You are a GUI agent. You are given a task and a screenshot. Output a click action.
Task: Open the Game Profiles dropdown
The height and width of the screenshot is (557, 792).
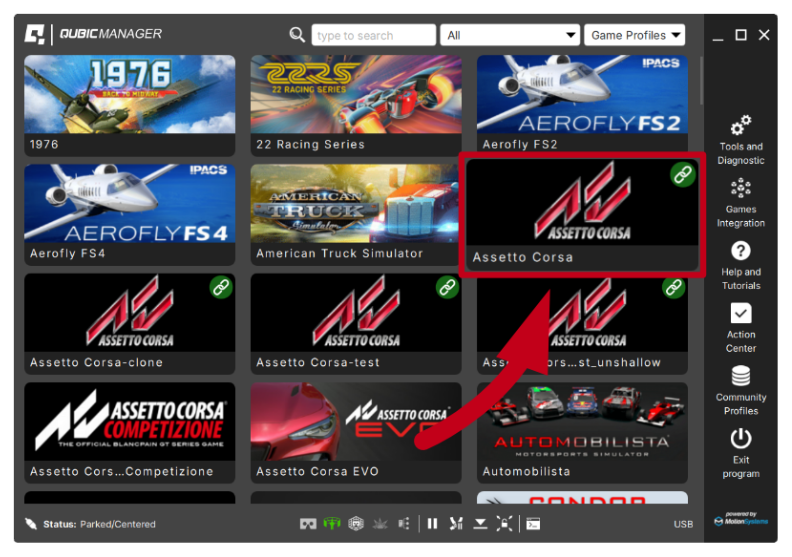click(x=635, y=35)
